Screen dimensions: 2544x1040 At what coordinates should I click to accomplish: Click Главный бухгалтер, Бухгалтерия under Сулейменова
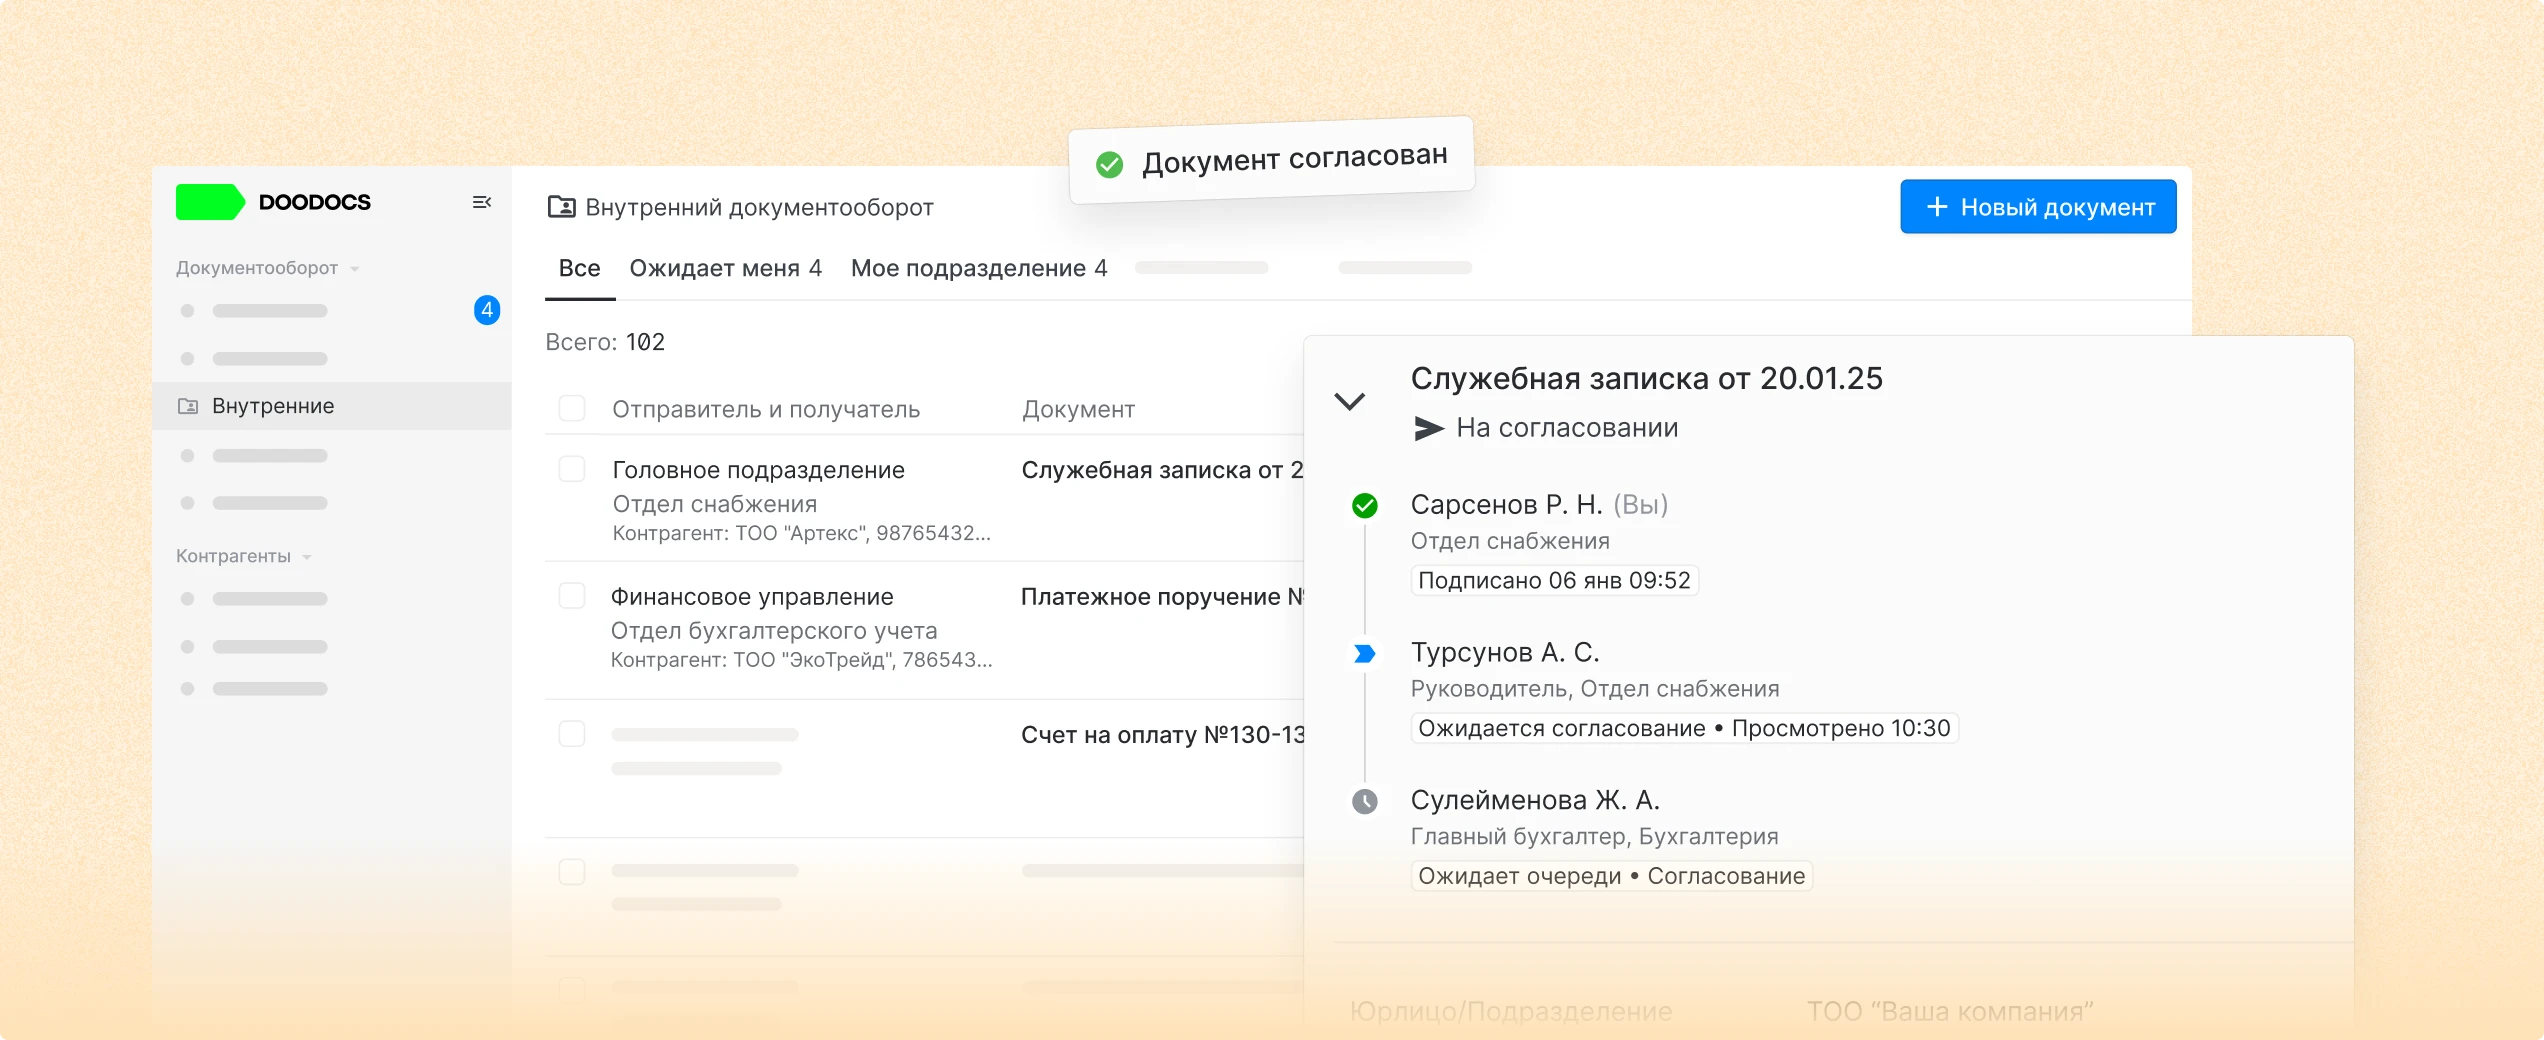[1594, 836]
